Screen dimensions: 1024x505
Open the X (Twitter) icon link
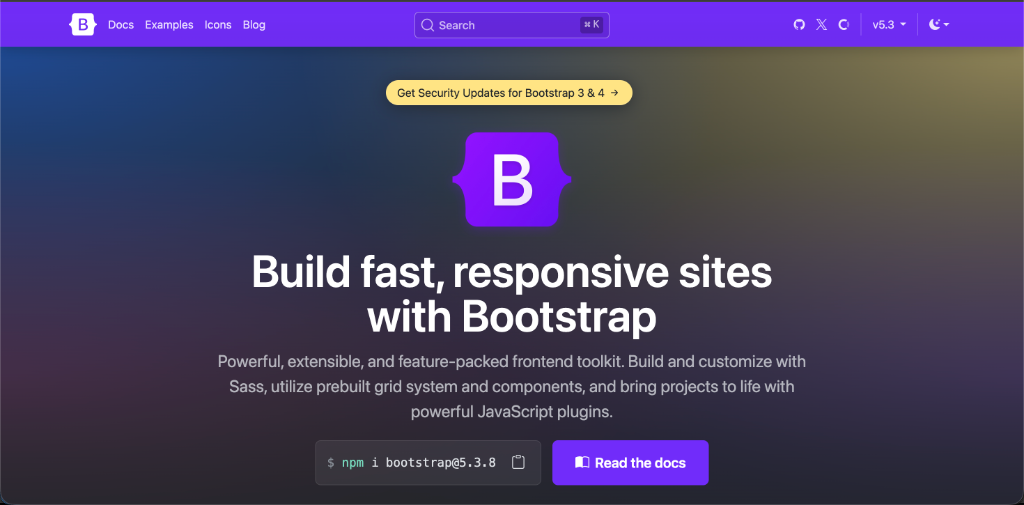point(822,25)
